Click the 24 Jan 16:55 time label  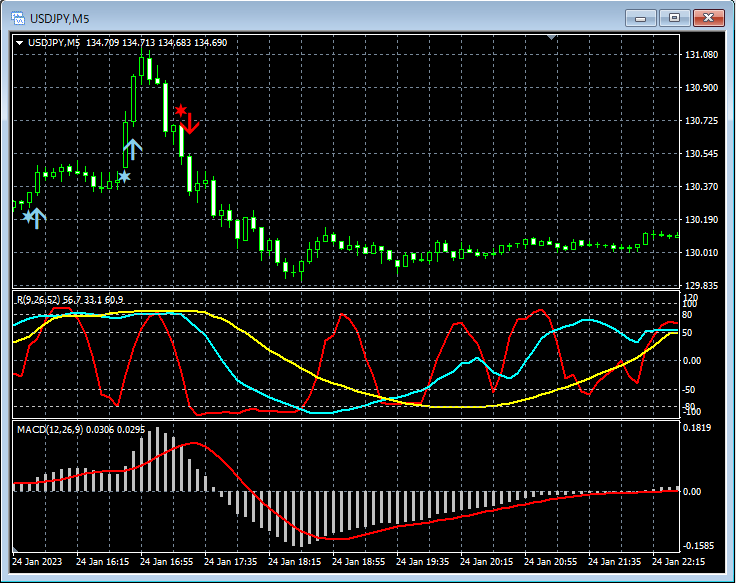pos(166,562)
